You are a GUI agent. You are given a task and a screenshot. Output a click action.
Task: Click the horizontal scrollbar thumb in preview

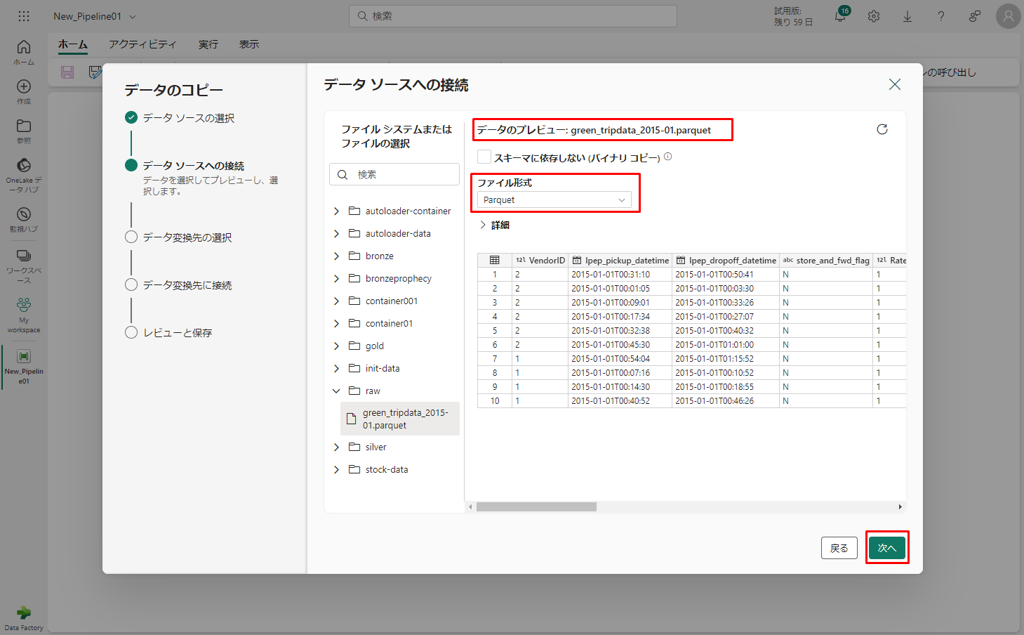coord(536,507)
